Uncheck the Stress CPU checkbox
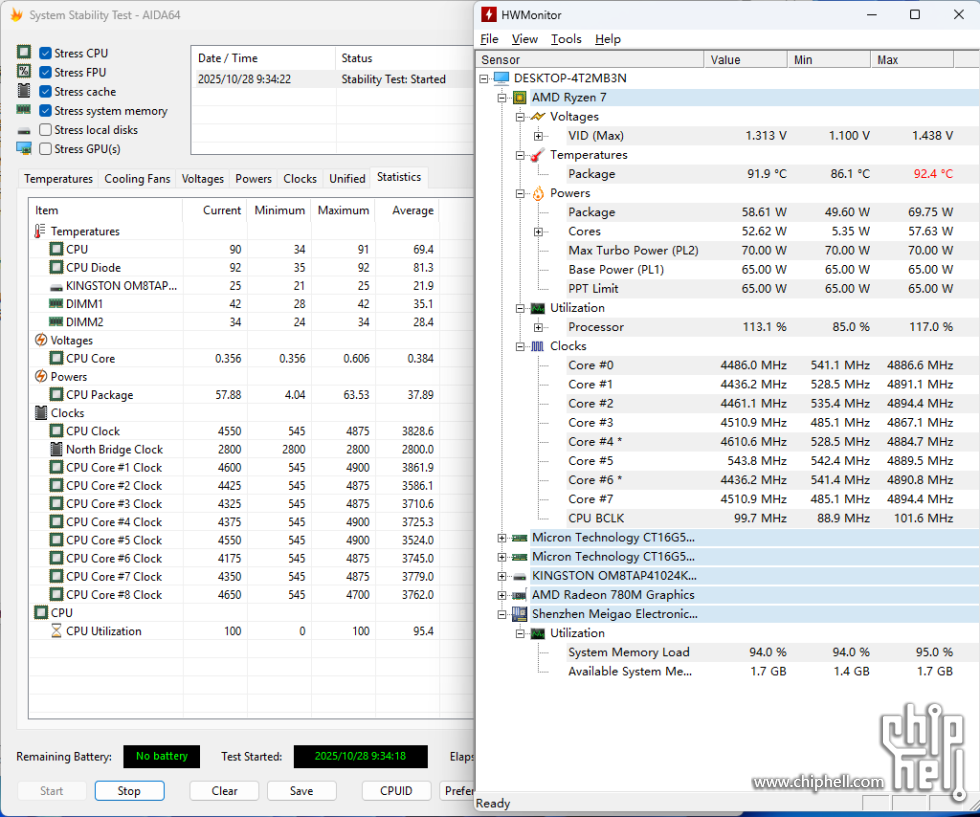 (x=46, y=53)
